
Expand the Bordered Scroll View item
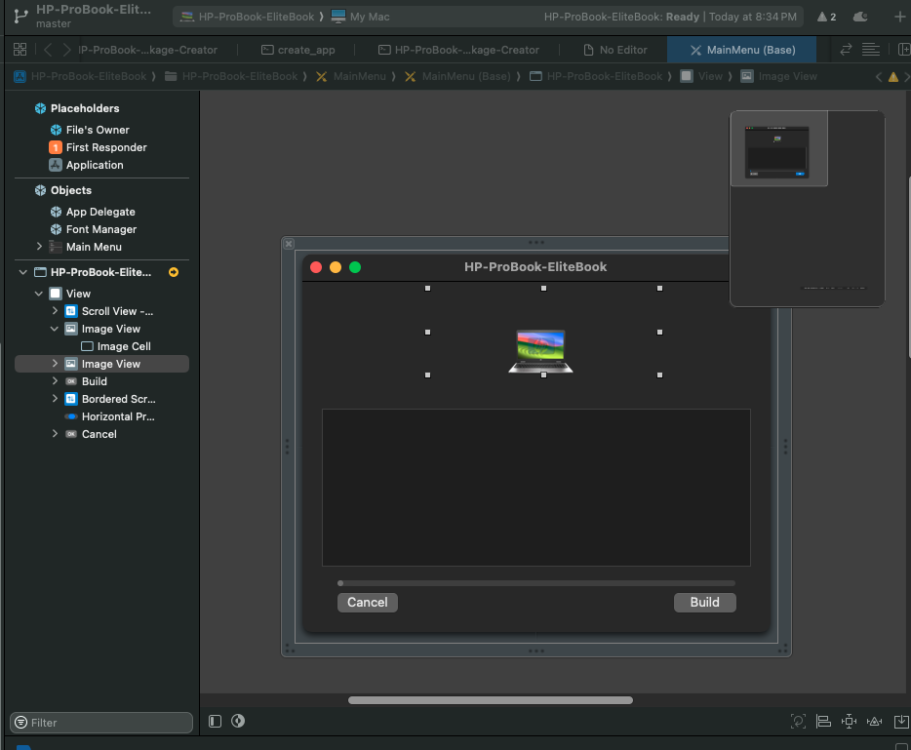coord(55,399)
